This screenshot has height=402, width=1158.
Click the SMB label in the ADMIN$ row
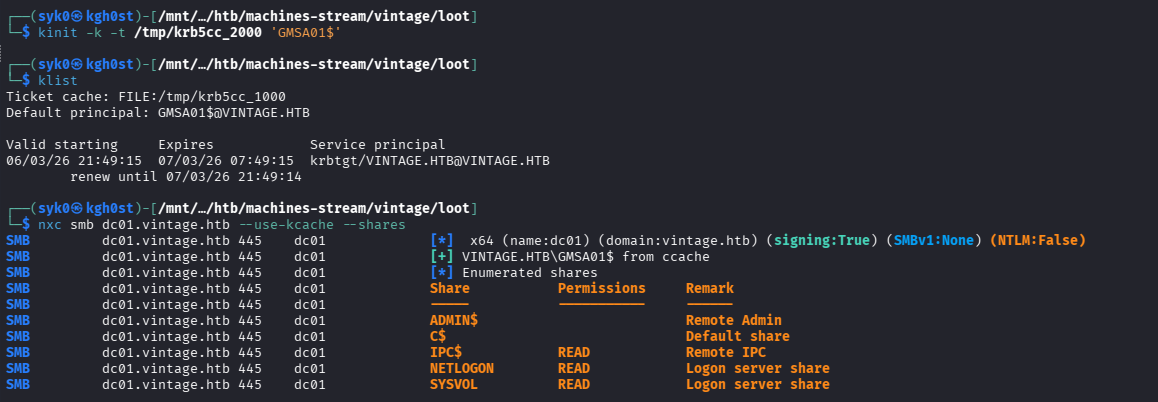(x=18, y=321)
